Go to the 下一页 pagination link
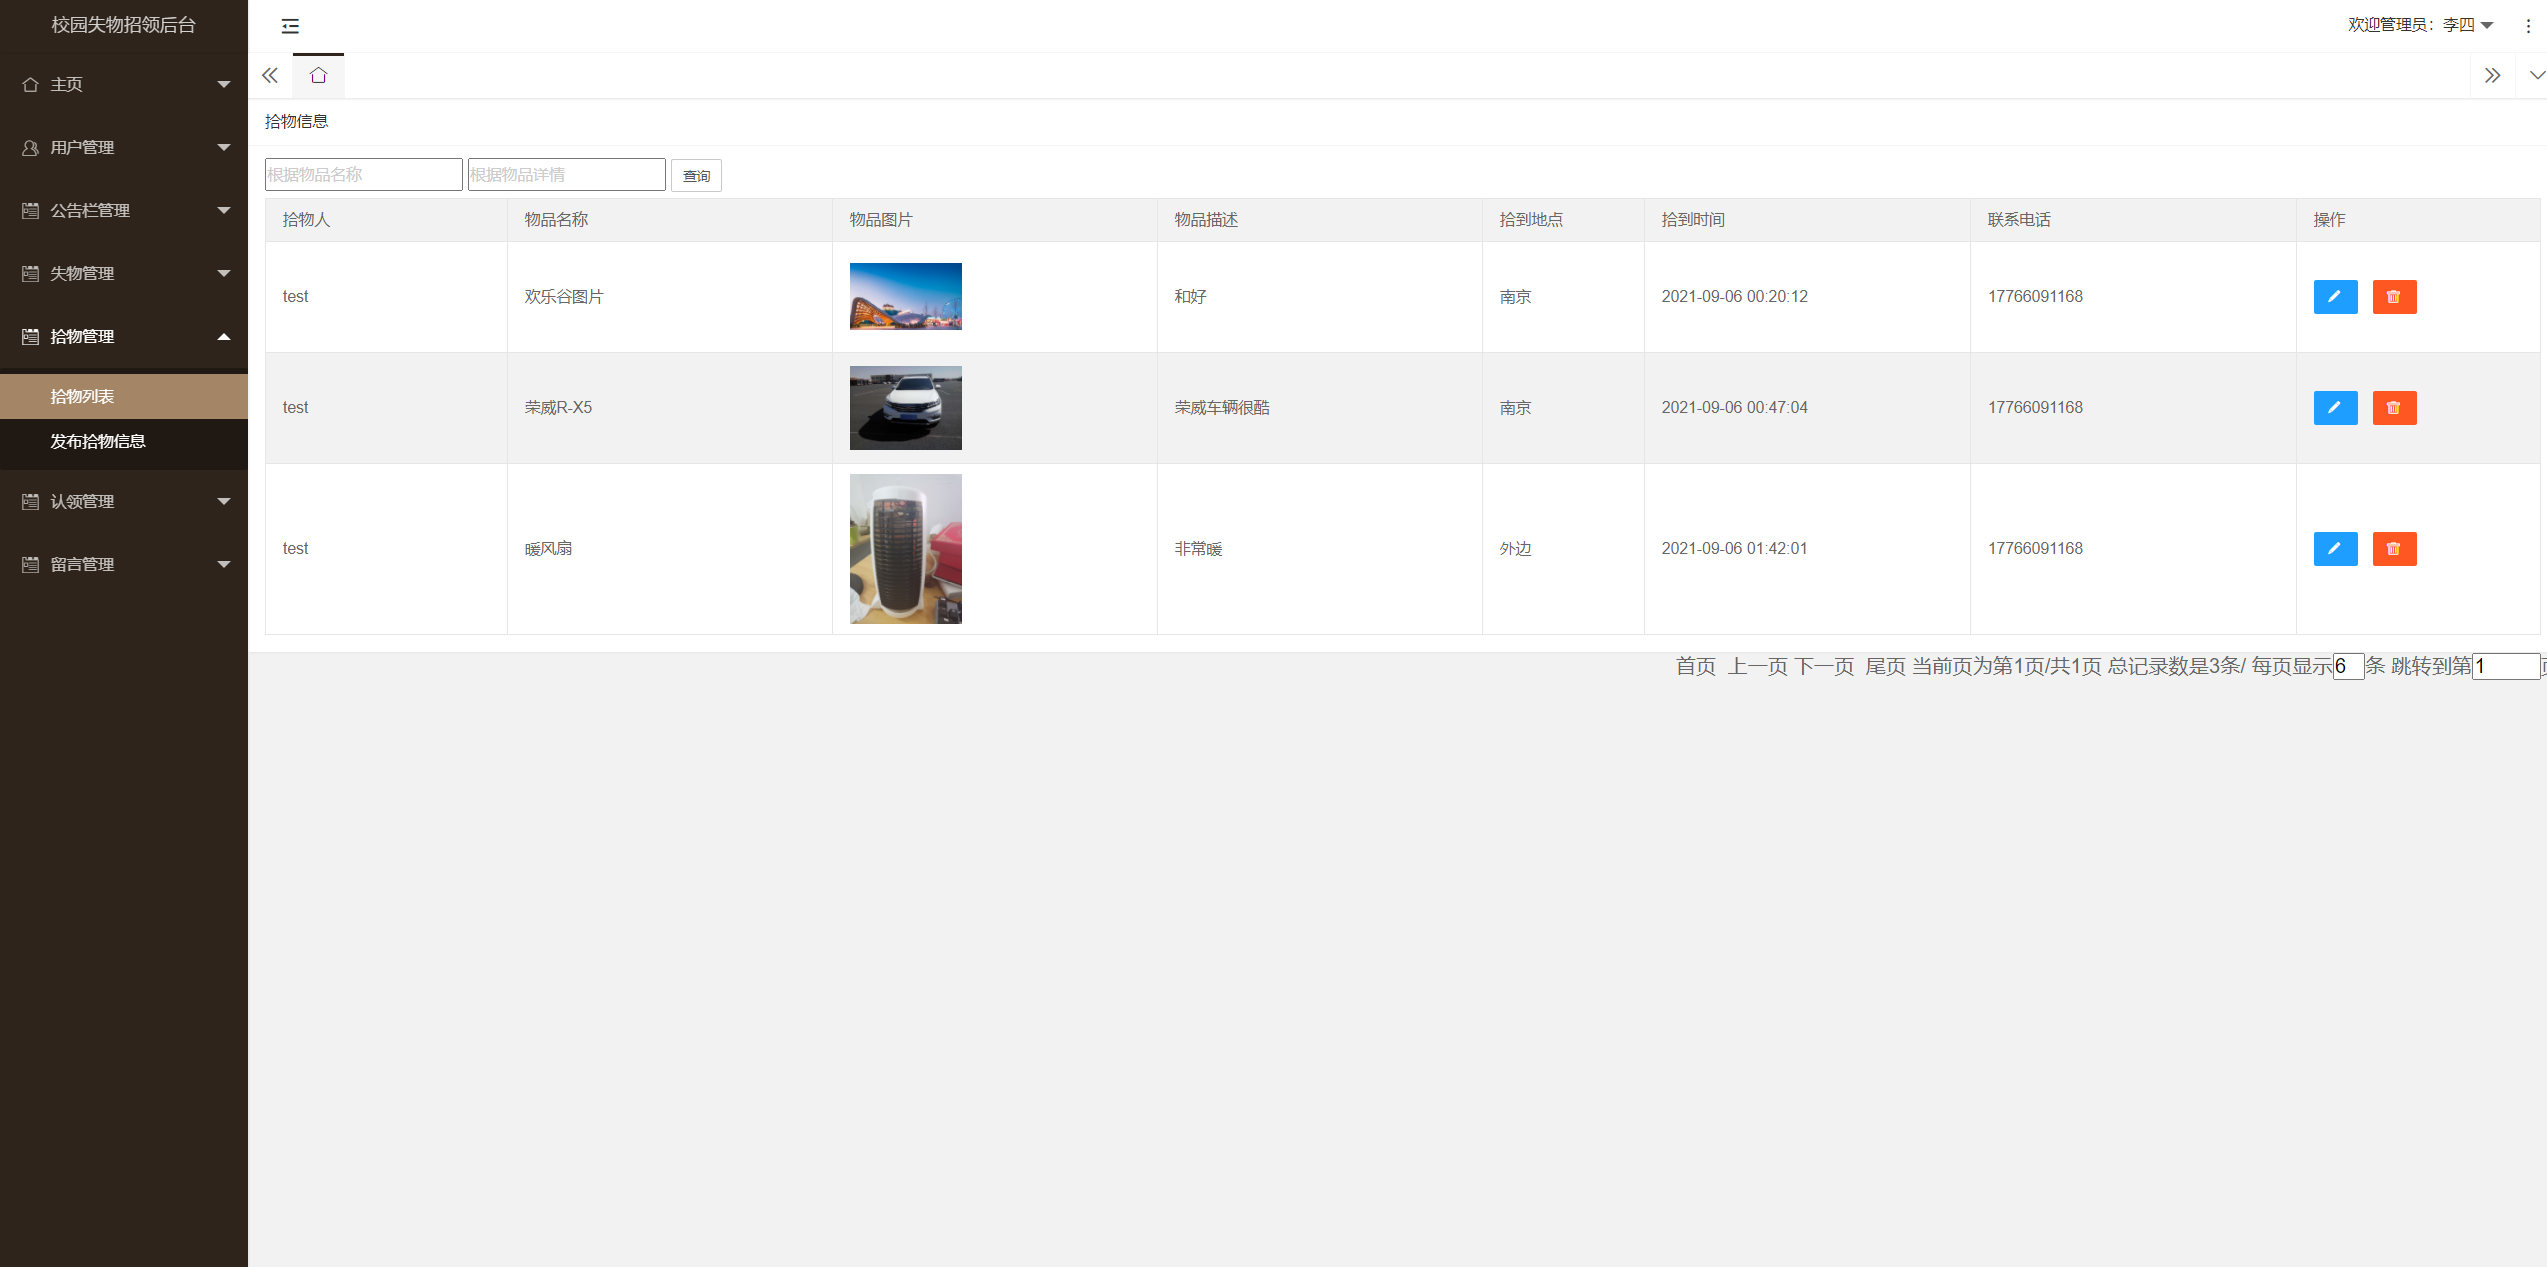This screenshot has width=2547, height=1267. pyautogui.click(x=1824, y=666)
